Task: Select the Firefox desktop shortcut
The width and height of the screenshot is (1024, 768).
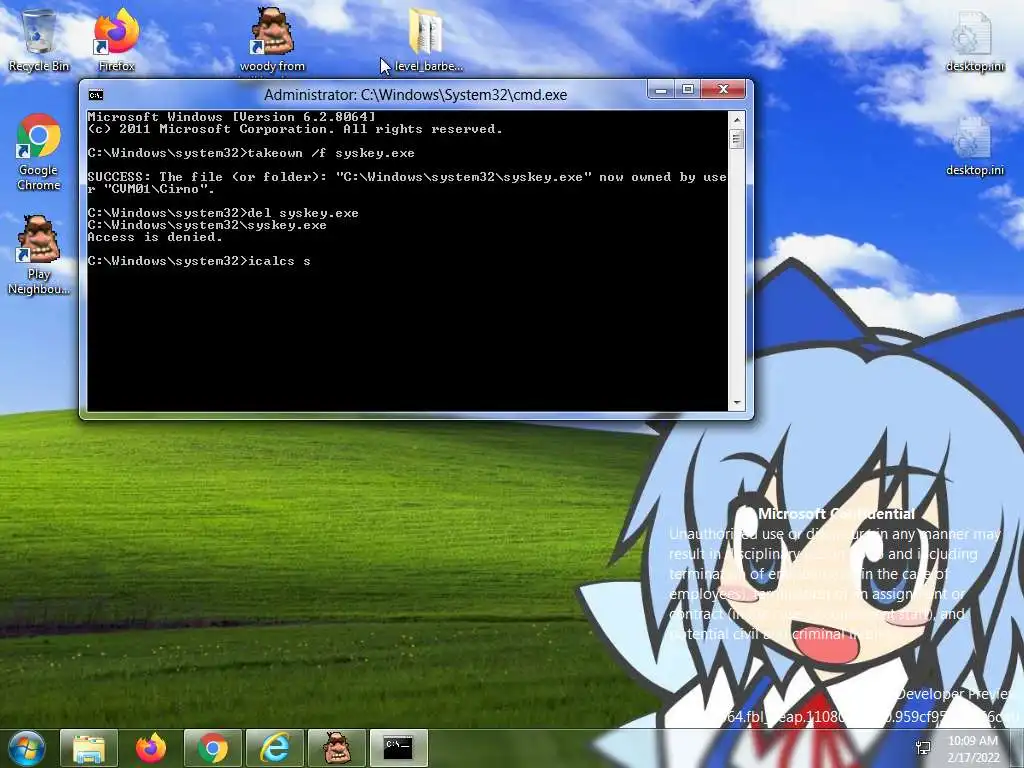Action: pyautogui.click(x=116, y=40)
